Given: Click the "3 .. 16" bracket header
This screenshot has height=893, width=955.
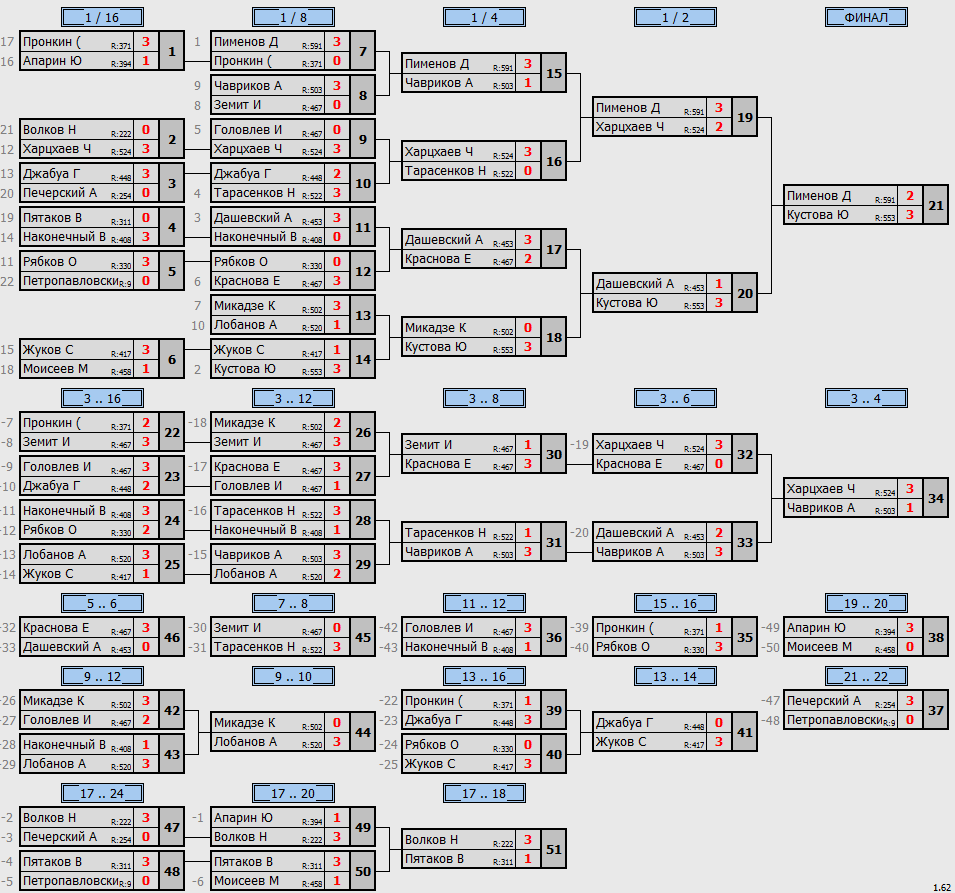Looking at the screenshot, I should (x=102, y=398).
